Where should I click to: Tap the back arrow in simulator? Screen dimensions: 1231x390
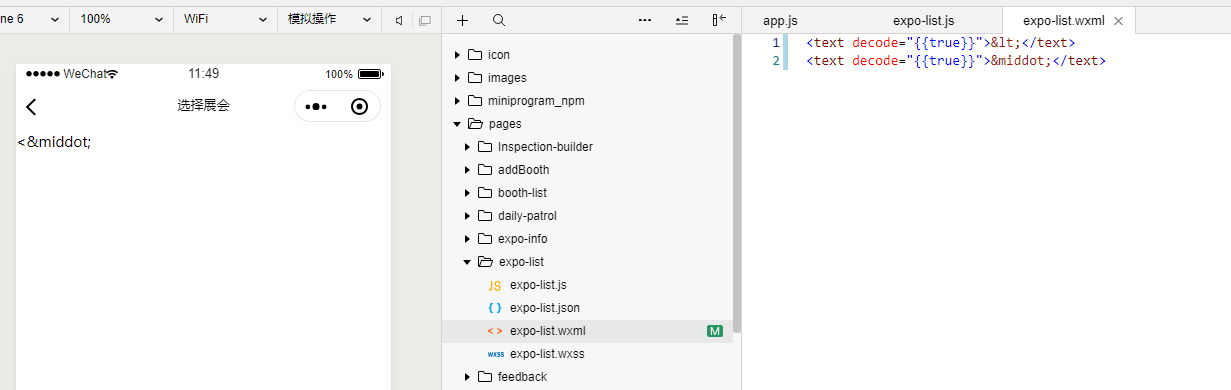(31, 106)
